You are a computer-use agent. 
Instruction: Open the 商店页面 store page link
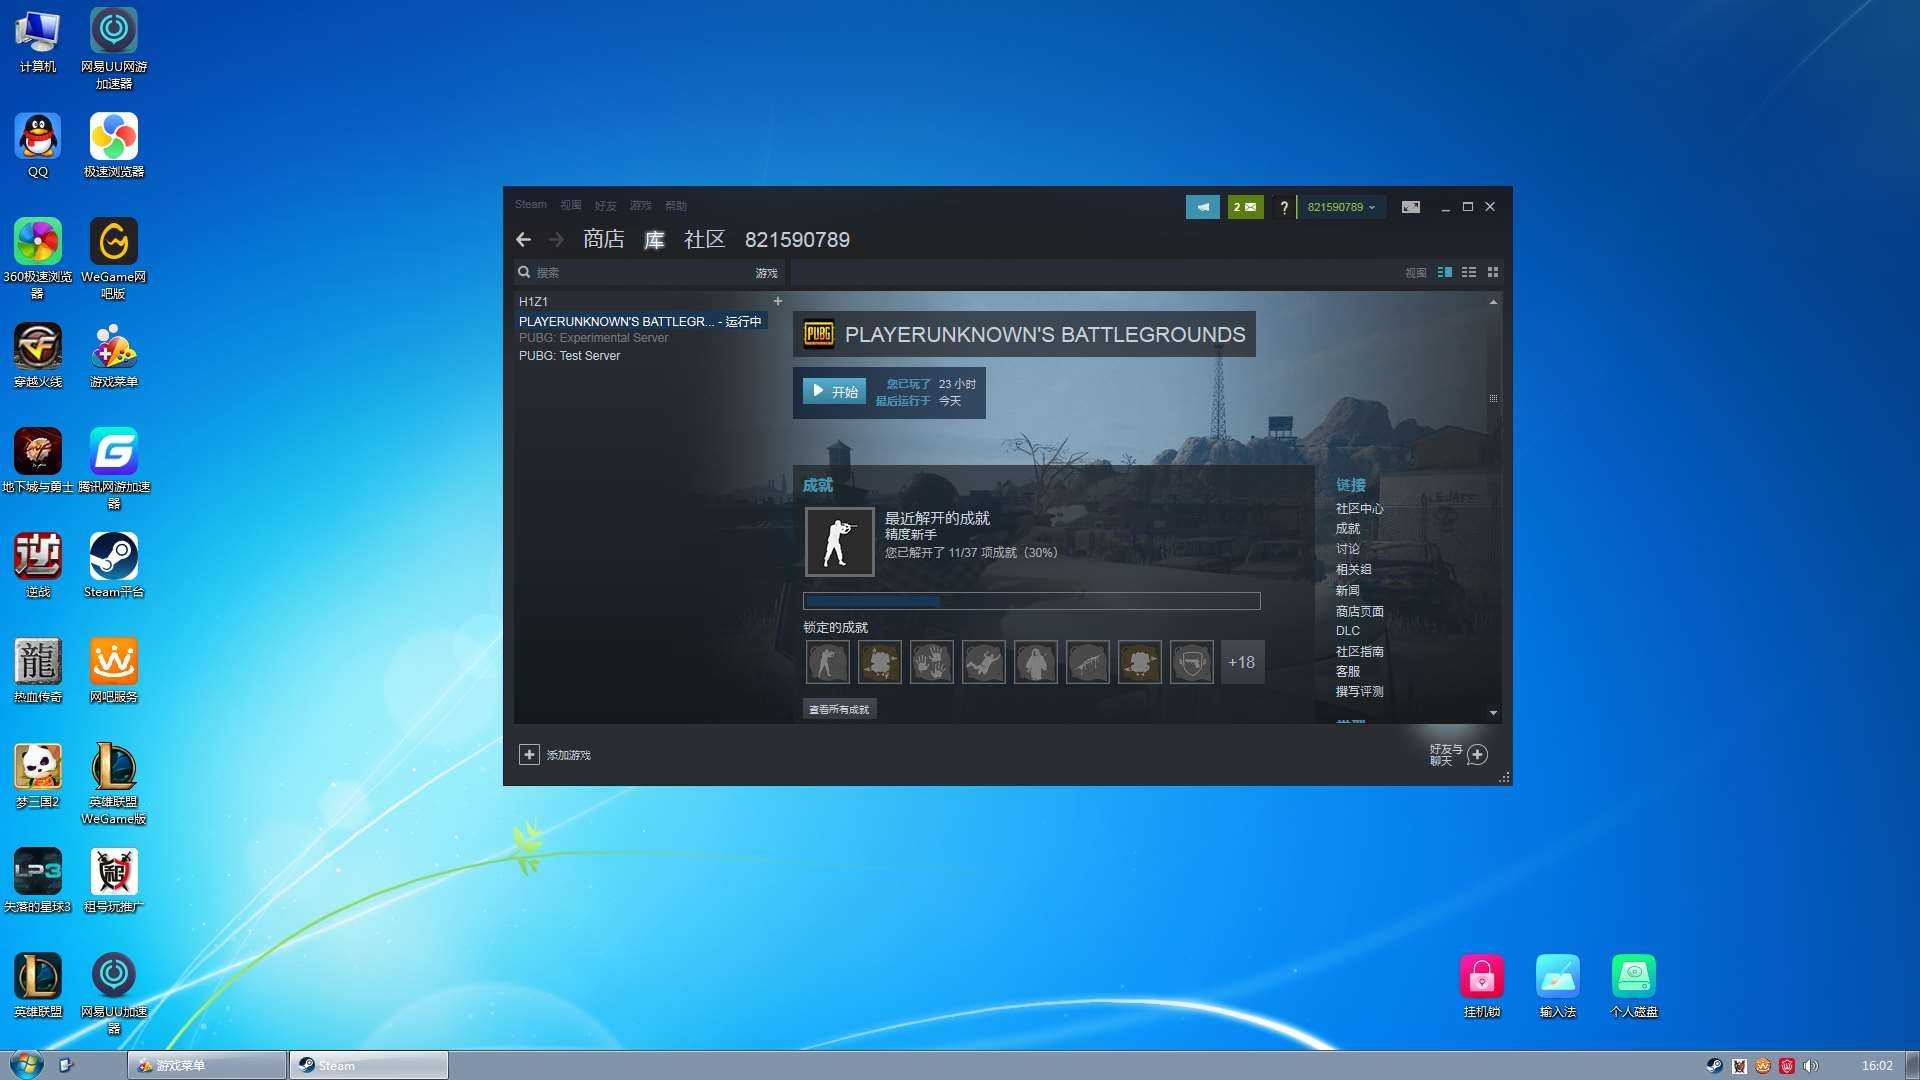(1359, 611)
